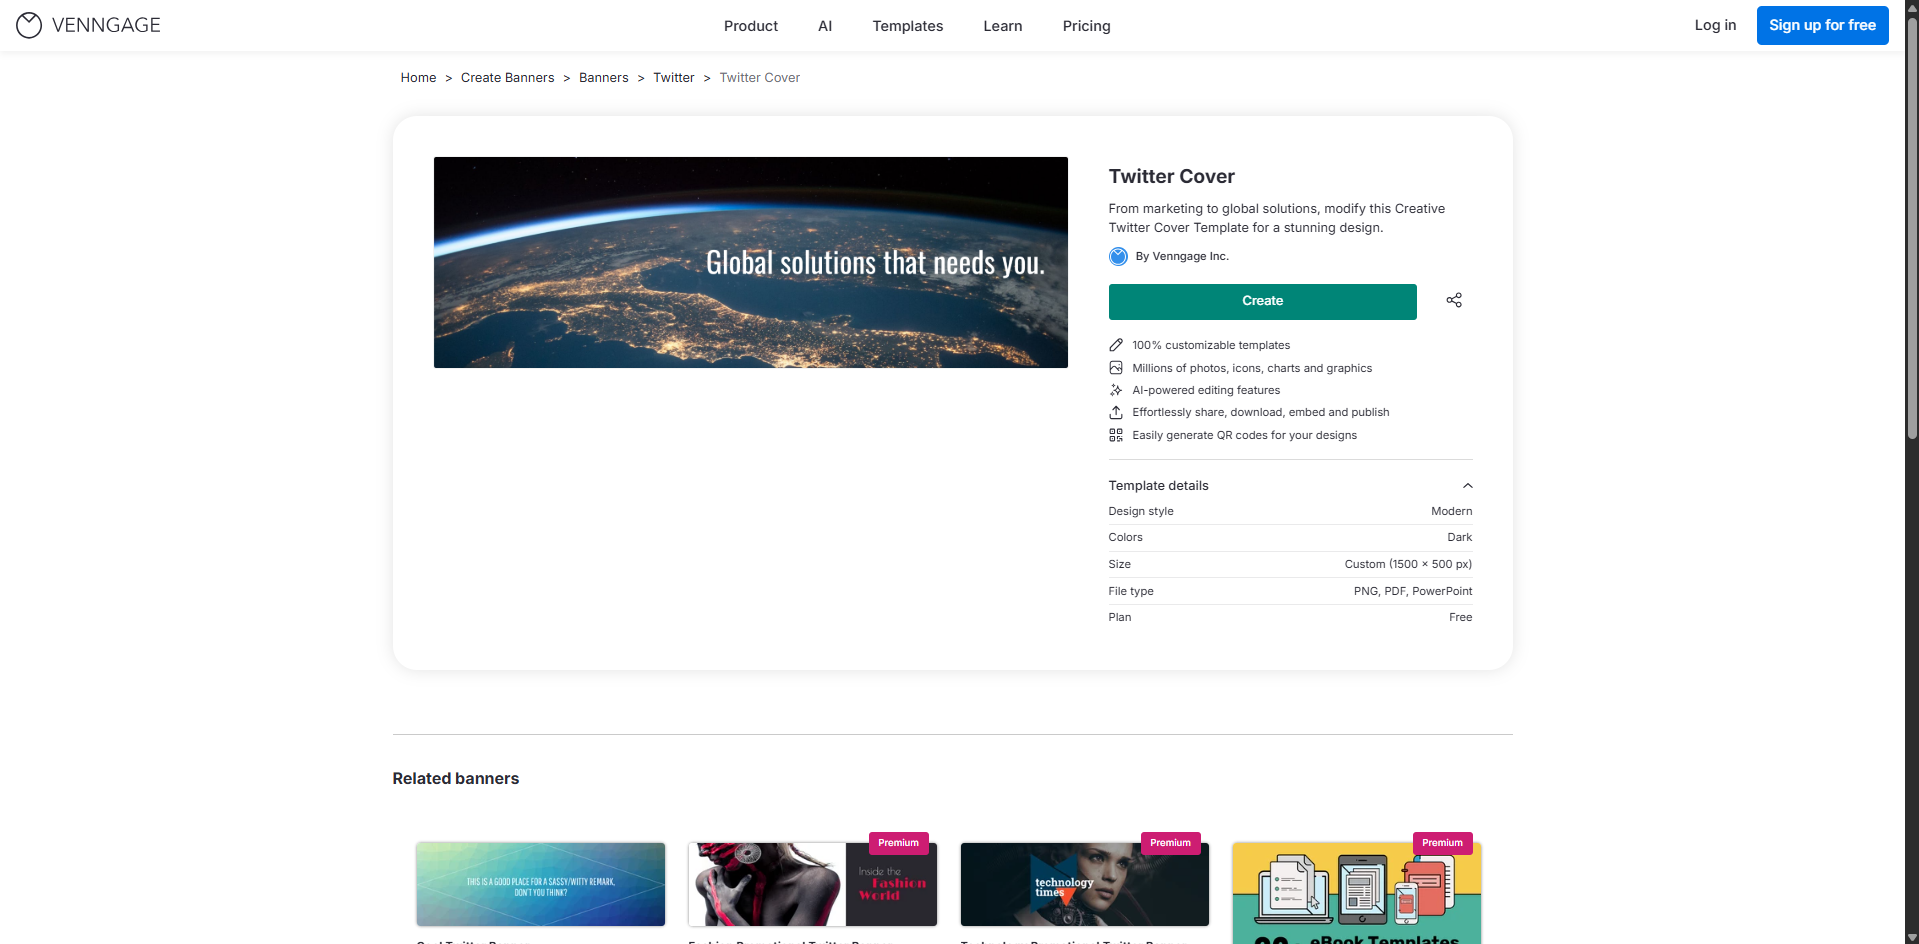Click the page vertical scrollbar
The width and height of the screenshot is (1919, 944).
(x=1912, y=230)
